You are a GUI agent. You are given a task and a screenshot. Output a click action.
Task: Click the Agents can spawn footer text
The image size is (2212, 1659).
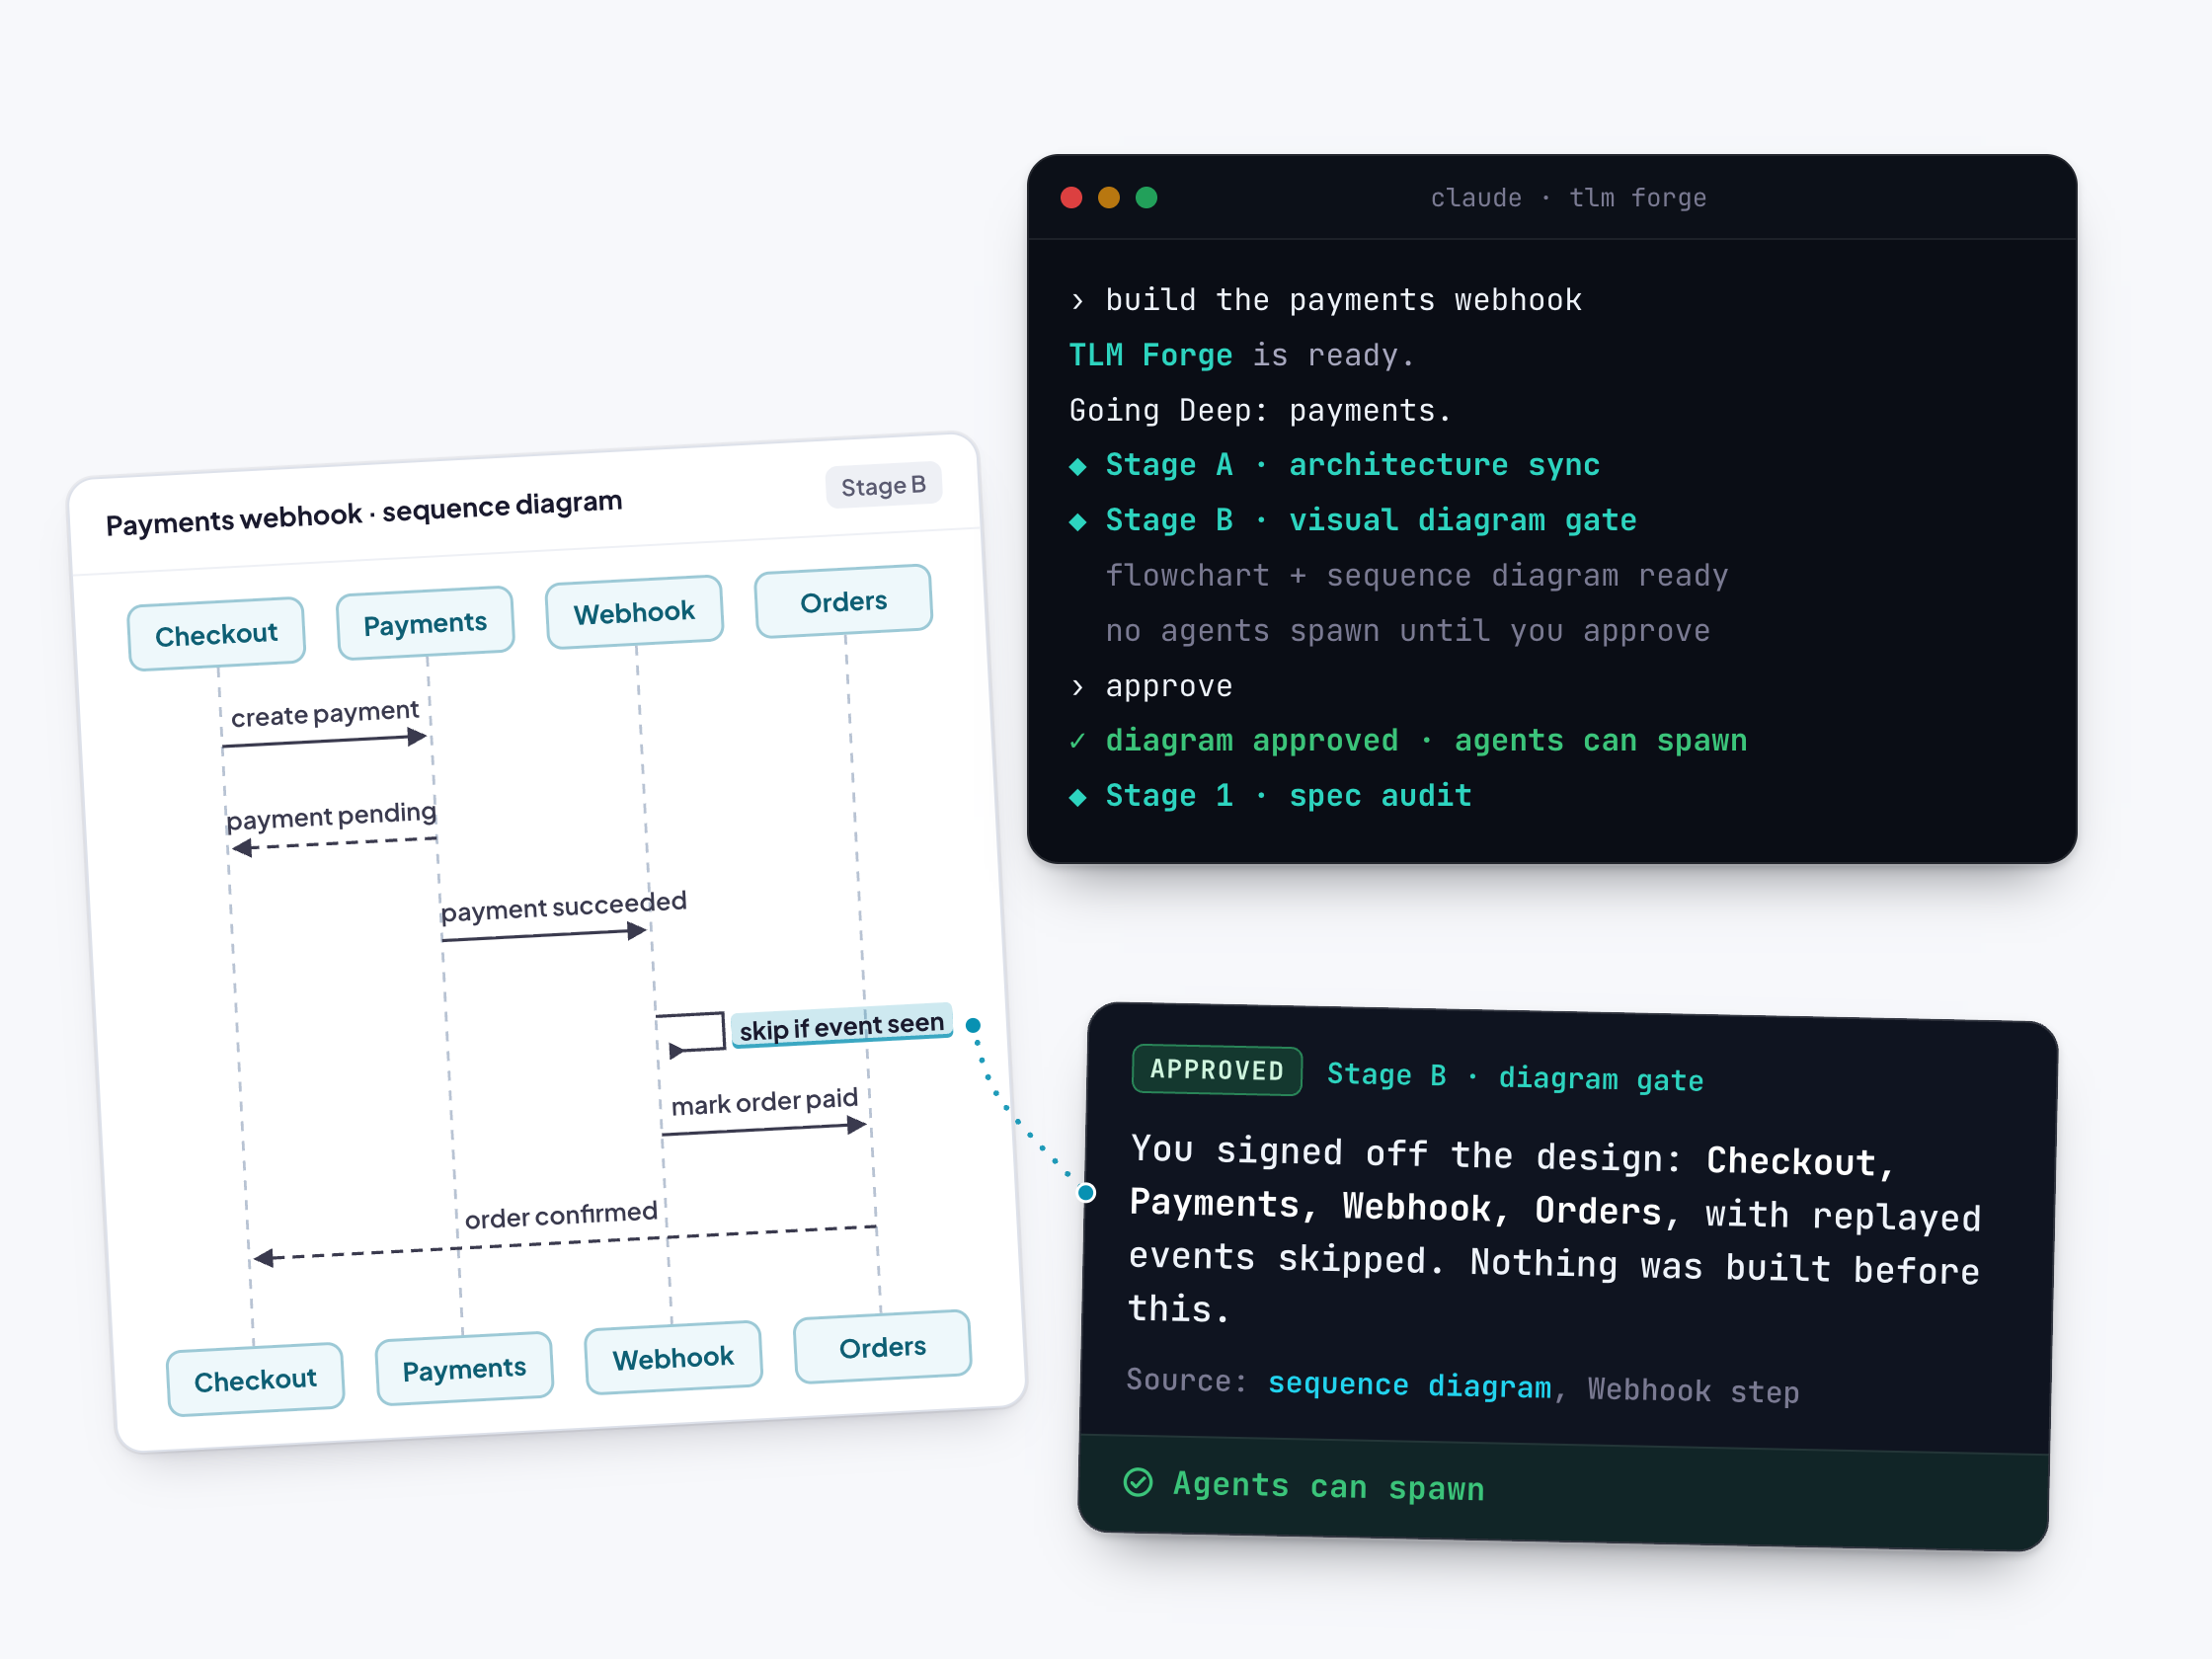tap(1328, 1486)
